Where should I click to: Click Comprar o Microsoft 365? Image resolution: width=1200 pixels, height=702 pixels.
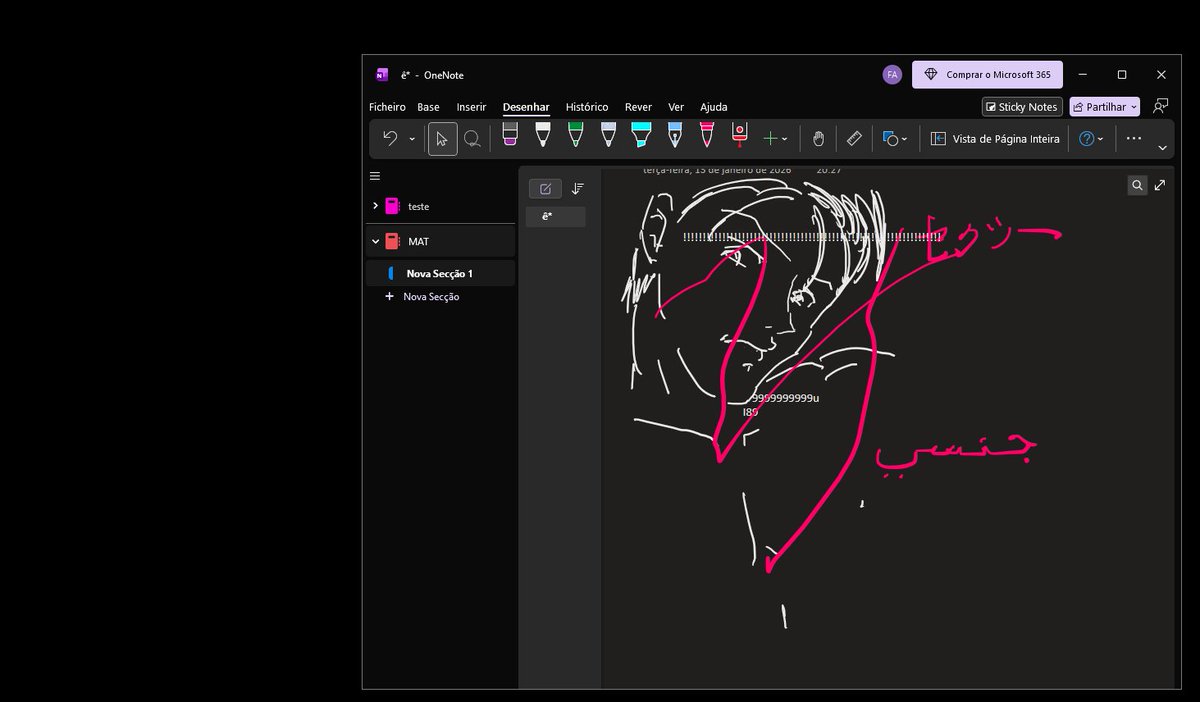click(987, 75)
